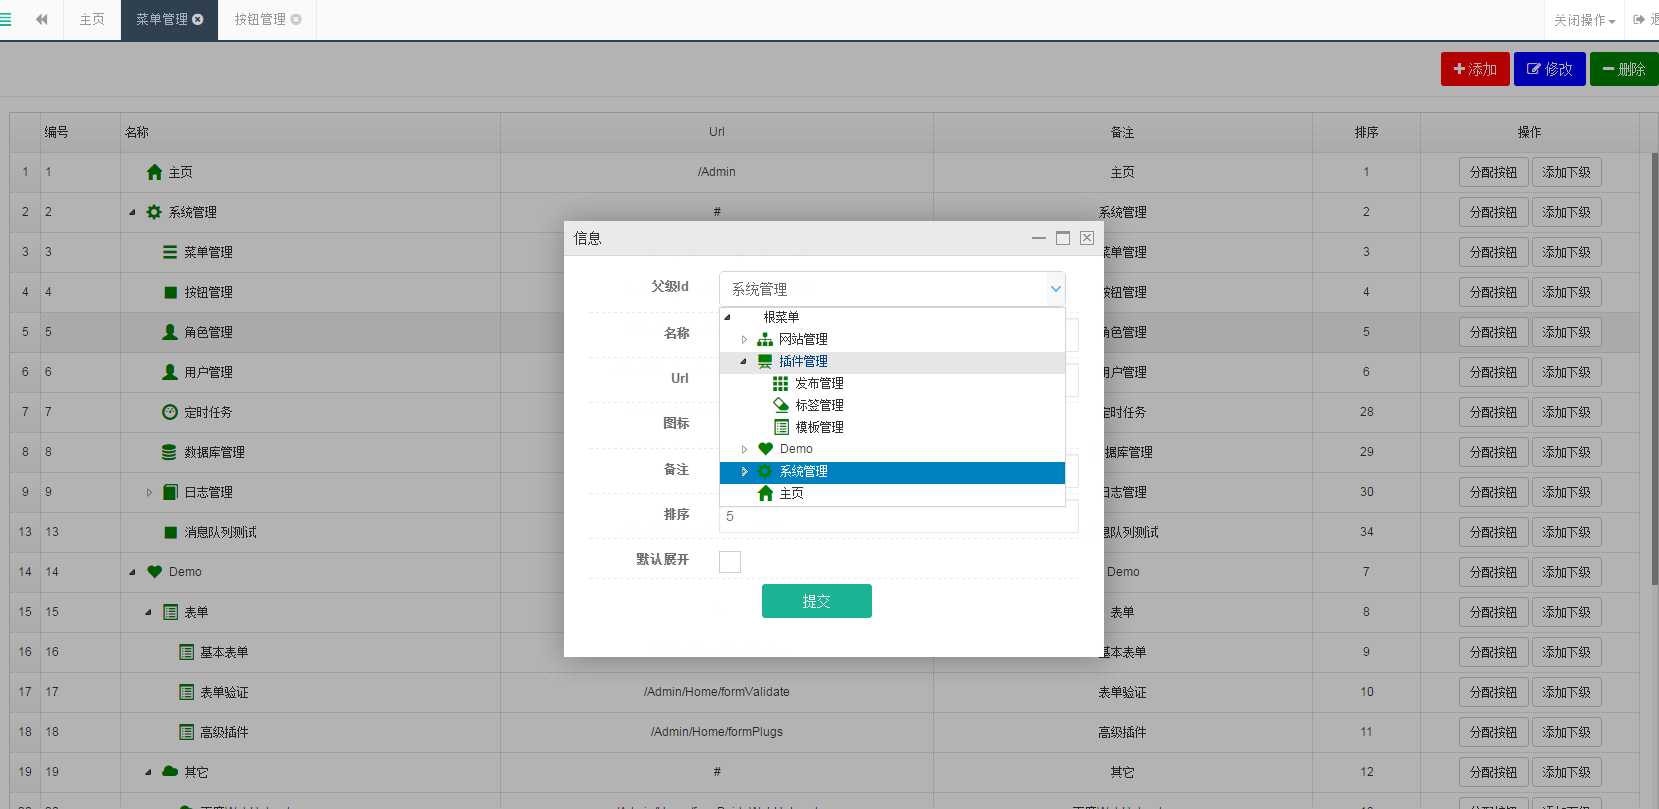Click the 排序 input field showing 5
This screenshot has width=1659, height=809.
tap(898, 517)
